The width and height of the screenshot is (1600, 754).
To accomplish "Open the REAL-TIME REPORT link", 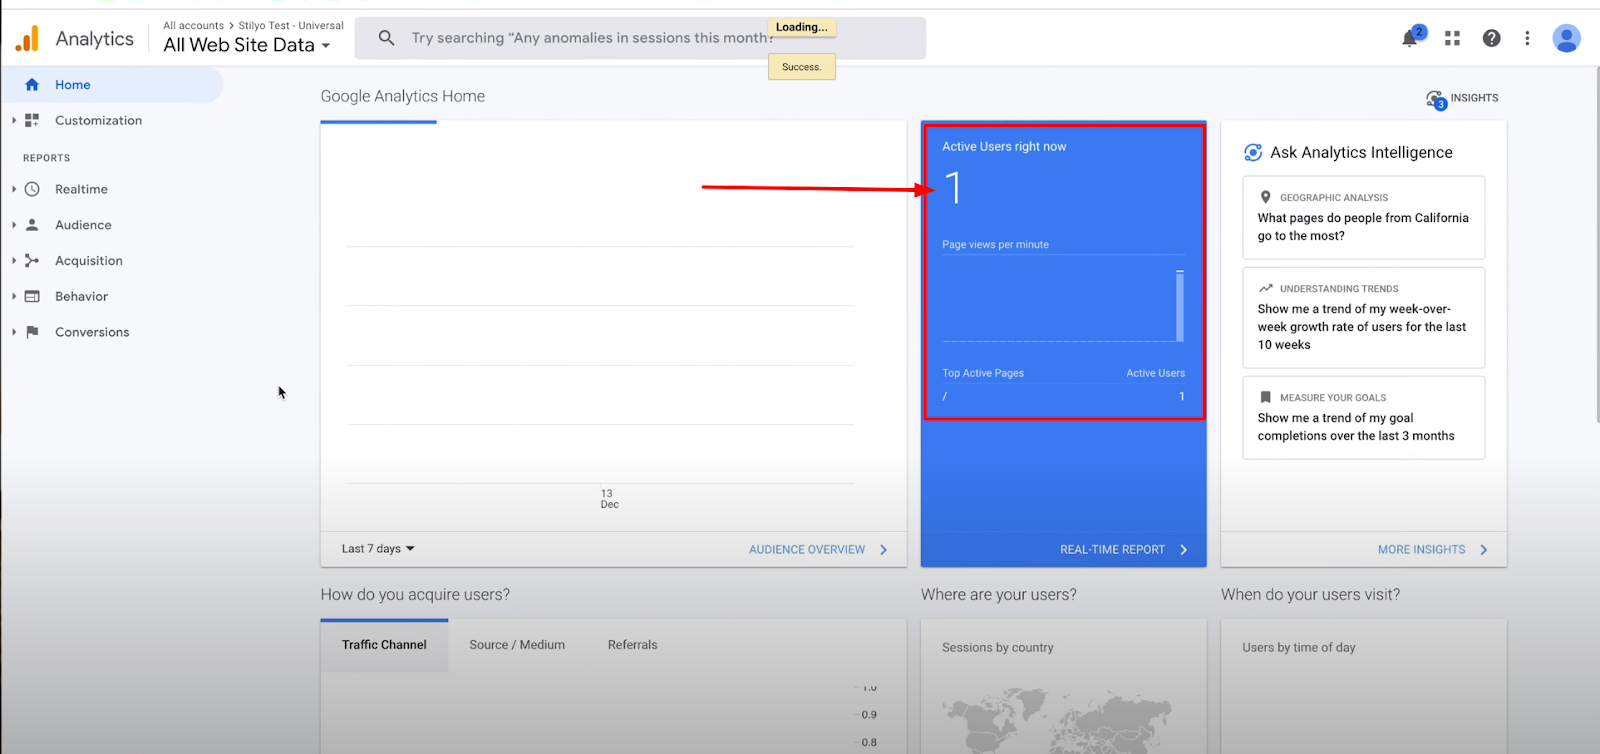I will [1112, 549].
